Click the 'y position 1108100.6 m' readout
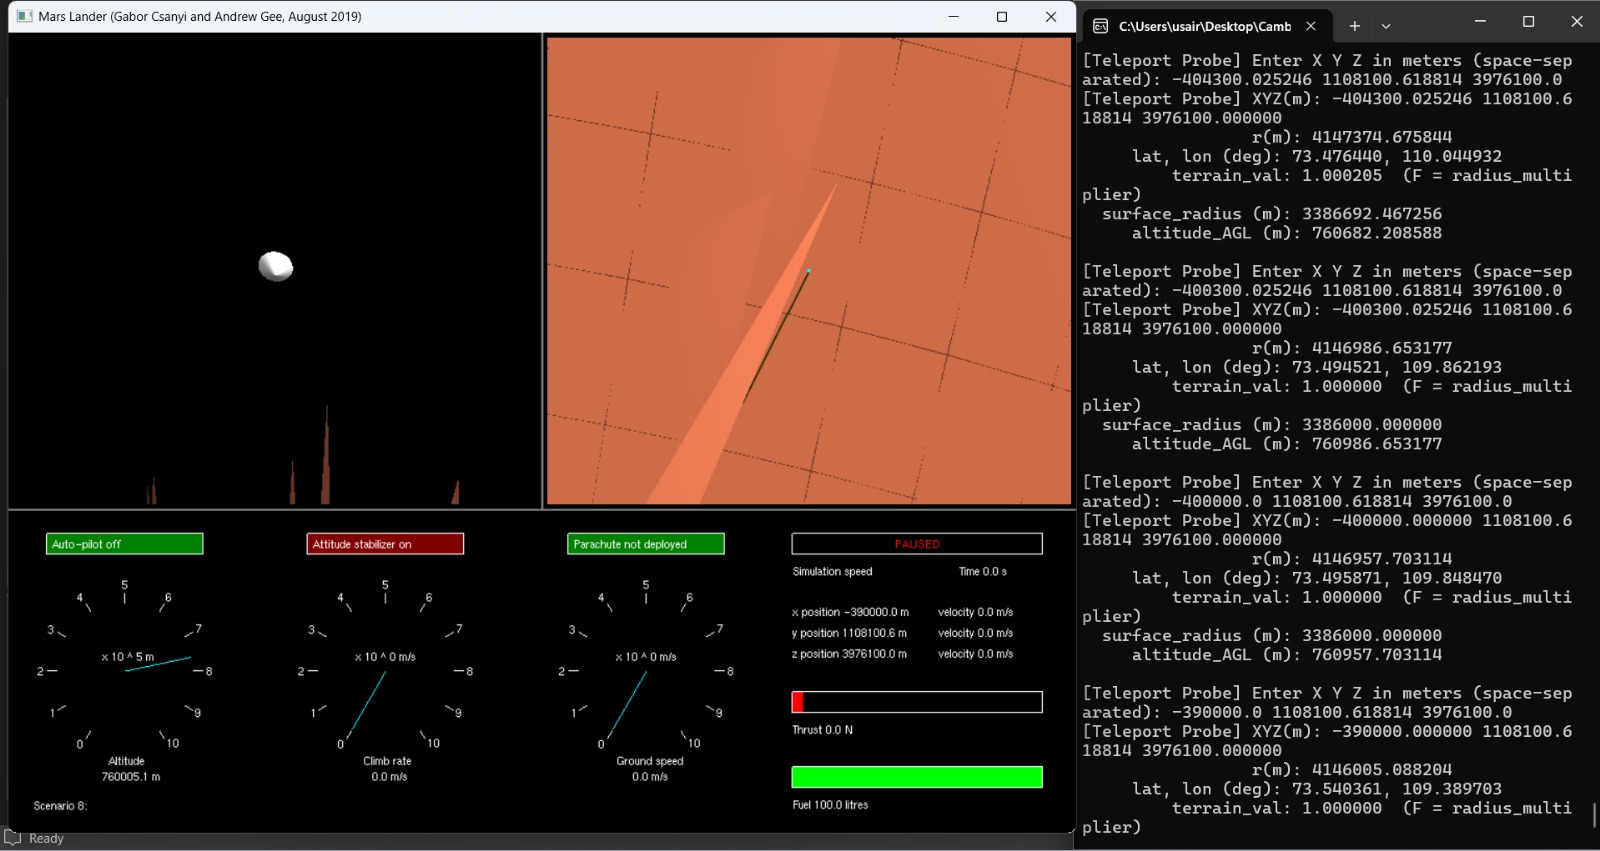This screenshot has height=851, width=1600. [x=849, y=633]
